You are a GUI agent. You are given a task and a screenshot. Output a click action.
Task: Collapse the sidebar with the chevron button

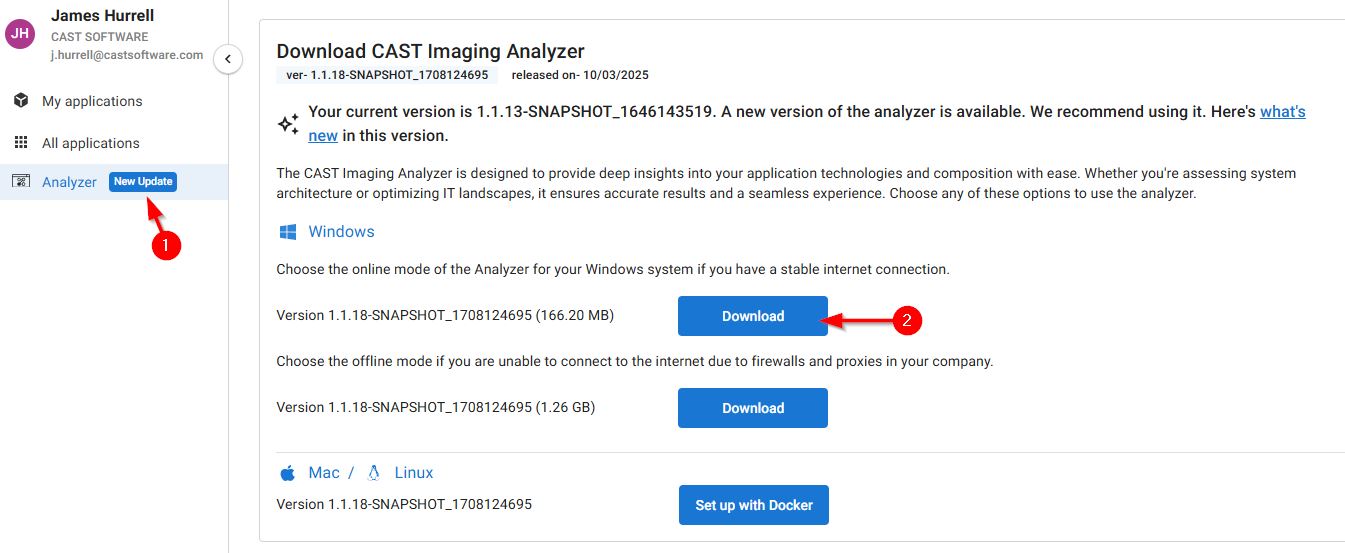(x=228, y=59)
